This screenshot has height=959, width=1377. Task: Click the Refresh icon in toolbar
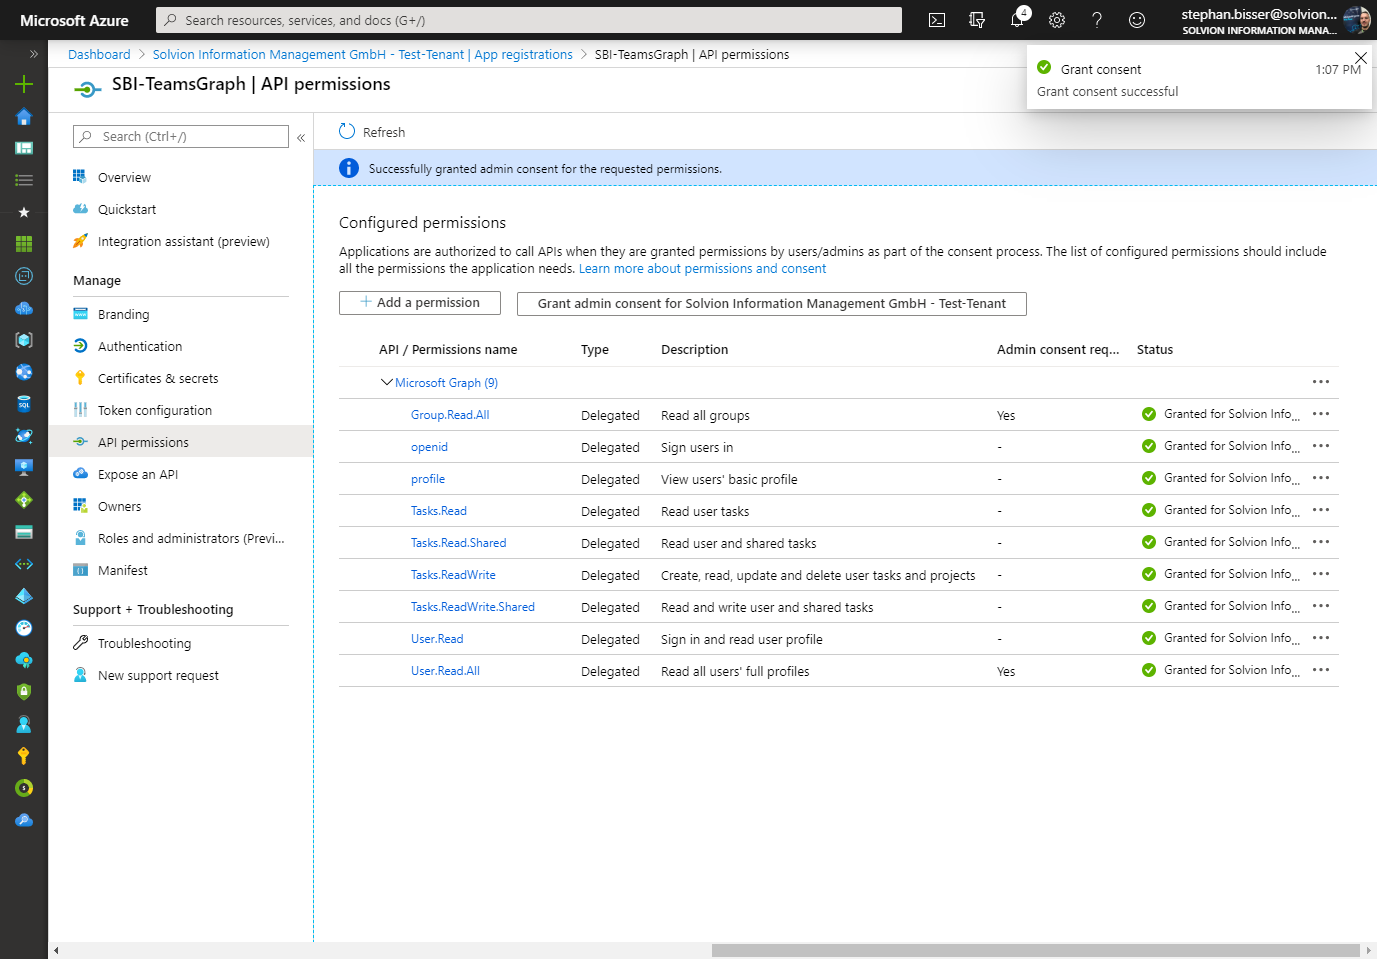(347, 132)
